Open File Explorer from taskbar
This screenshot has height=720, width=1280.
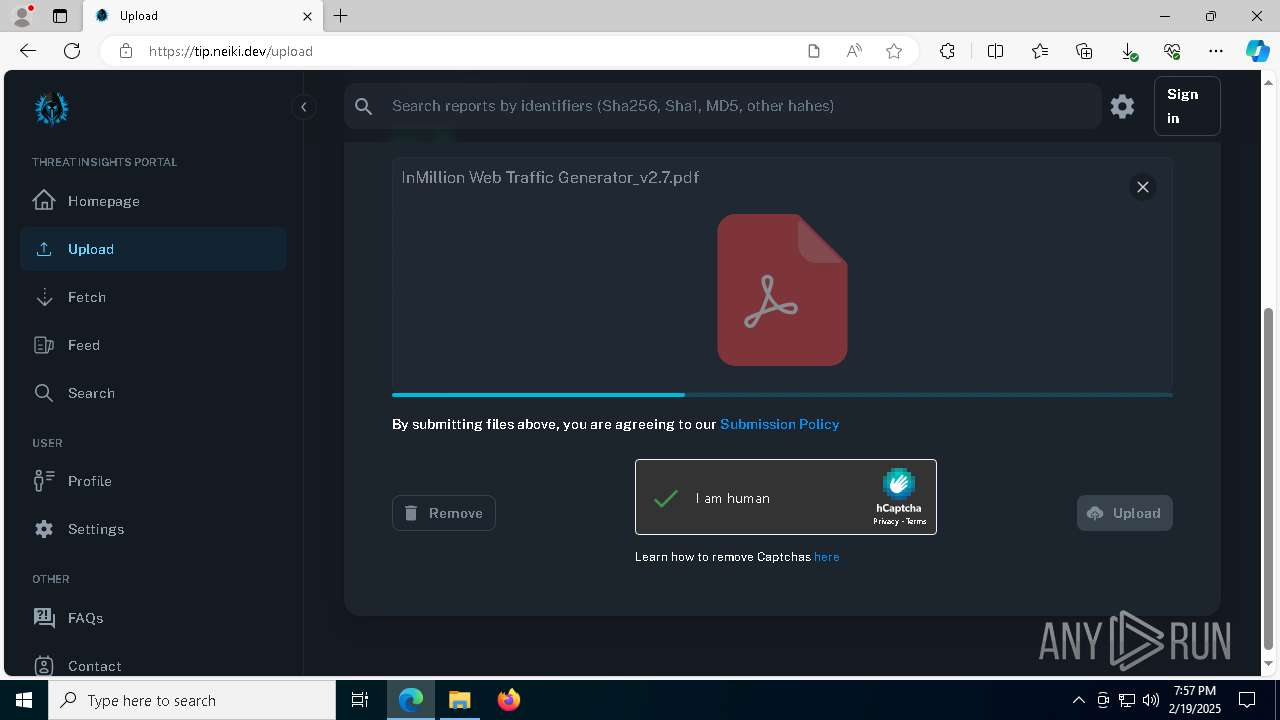coord(459,700)
